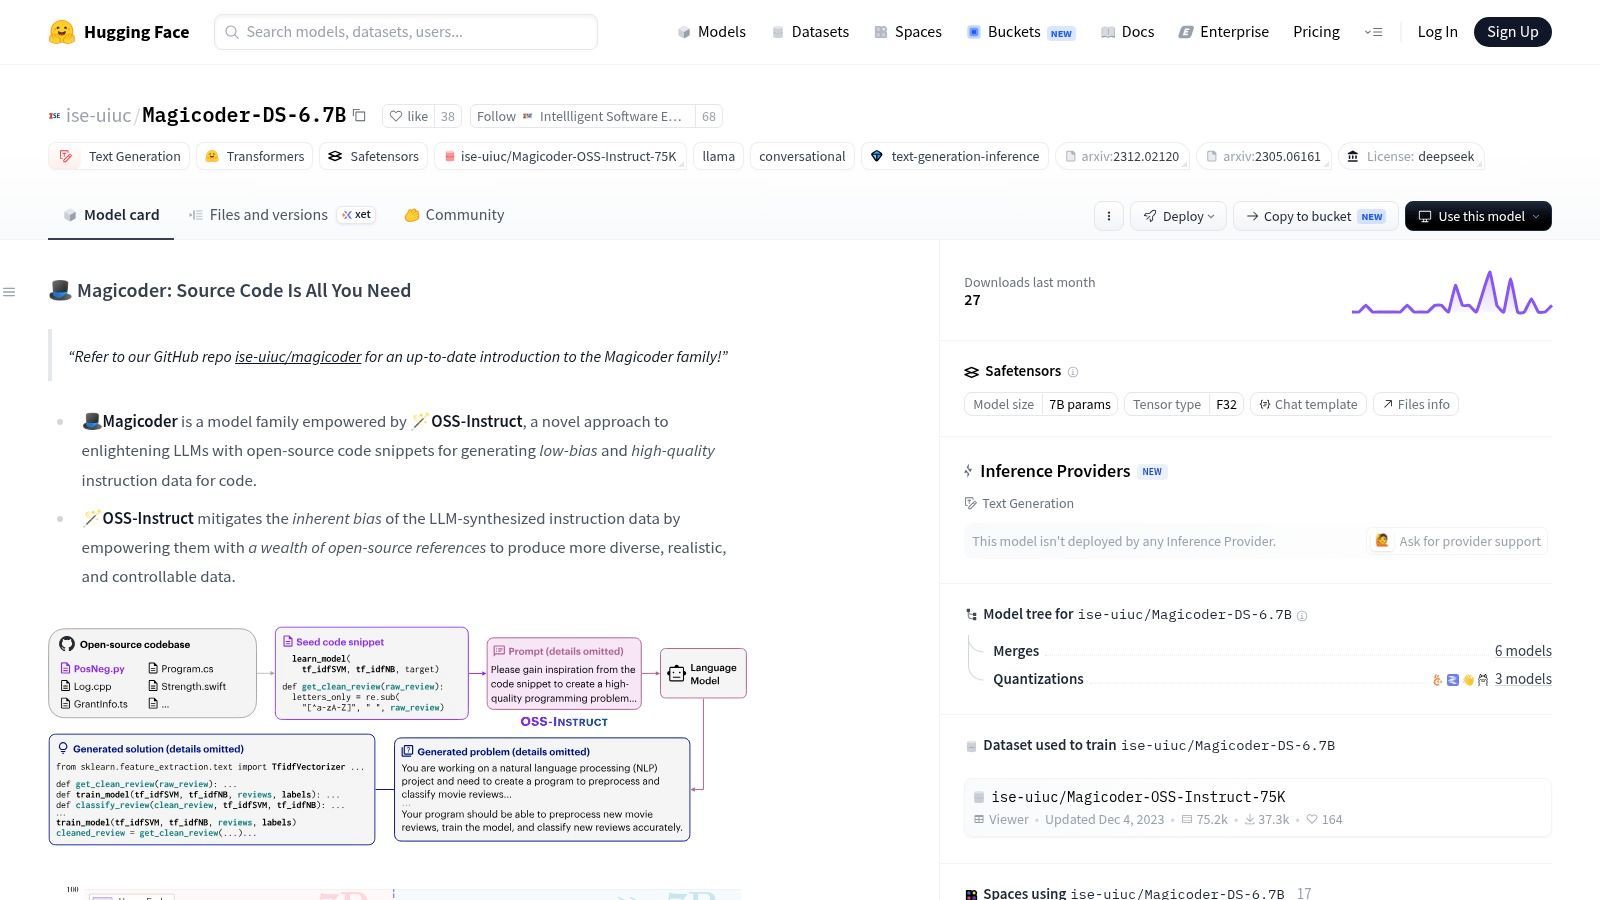
Task: Open Models in top navigation
Action: click(x=712, y=32)
